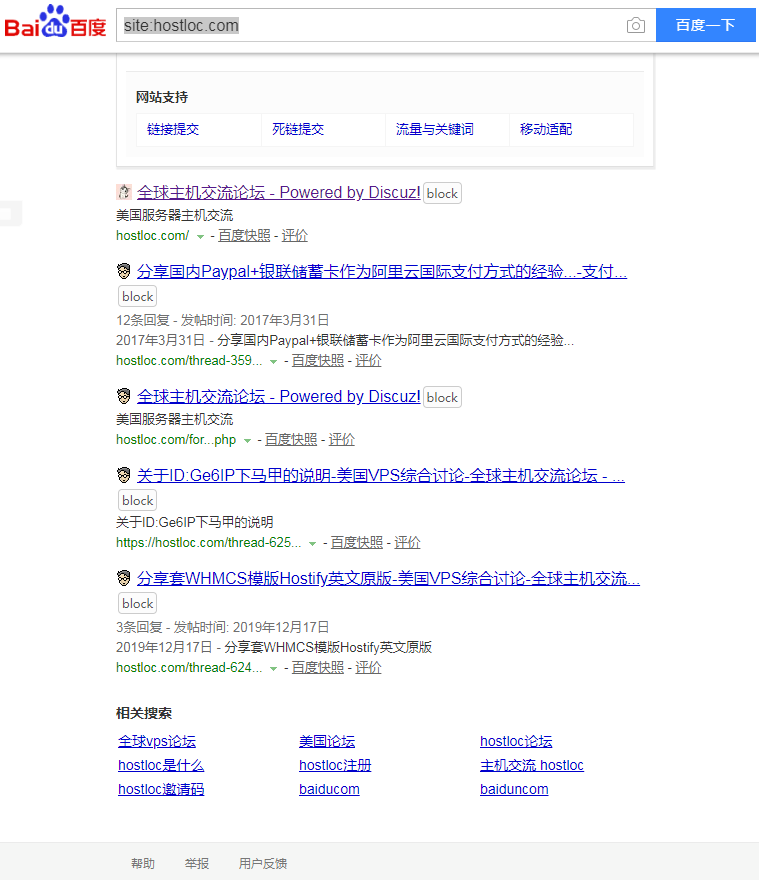Viewport: 759px width, 880px height.
Task: Search related term baiduncom
Action: tap(514, 790)
